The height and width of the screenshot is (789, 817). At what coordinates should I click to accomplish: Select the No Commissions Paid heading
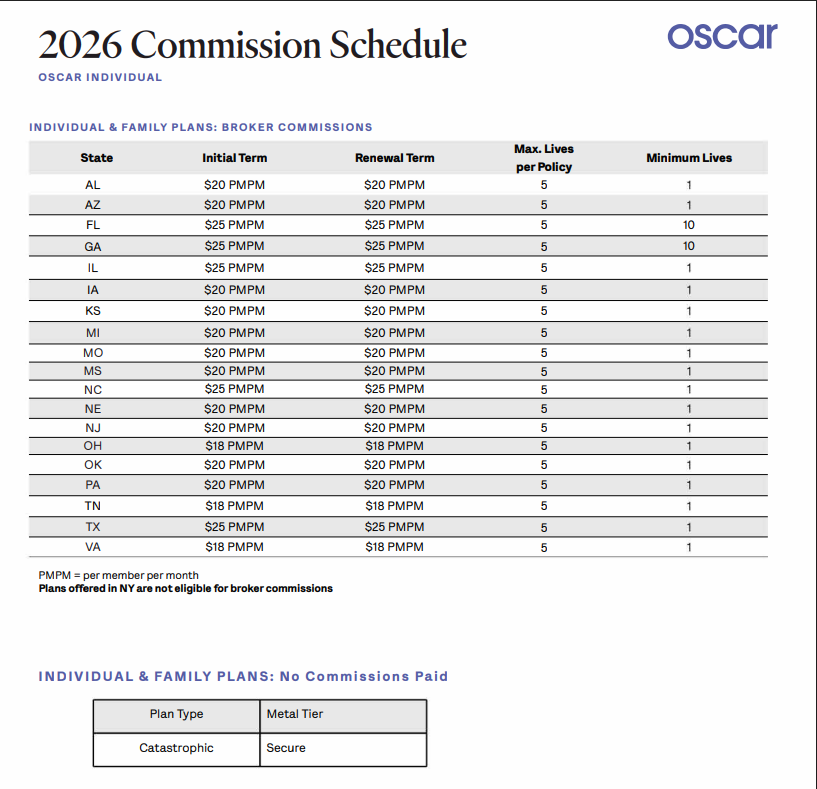click(x=243, y=677)
